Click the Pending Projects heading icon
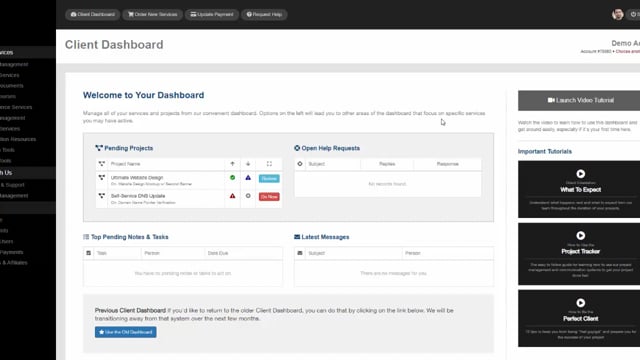This screenshot has height=360, width=640. pos(99,148)
